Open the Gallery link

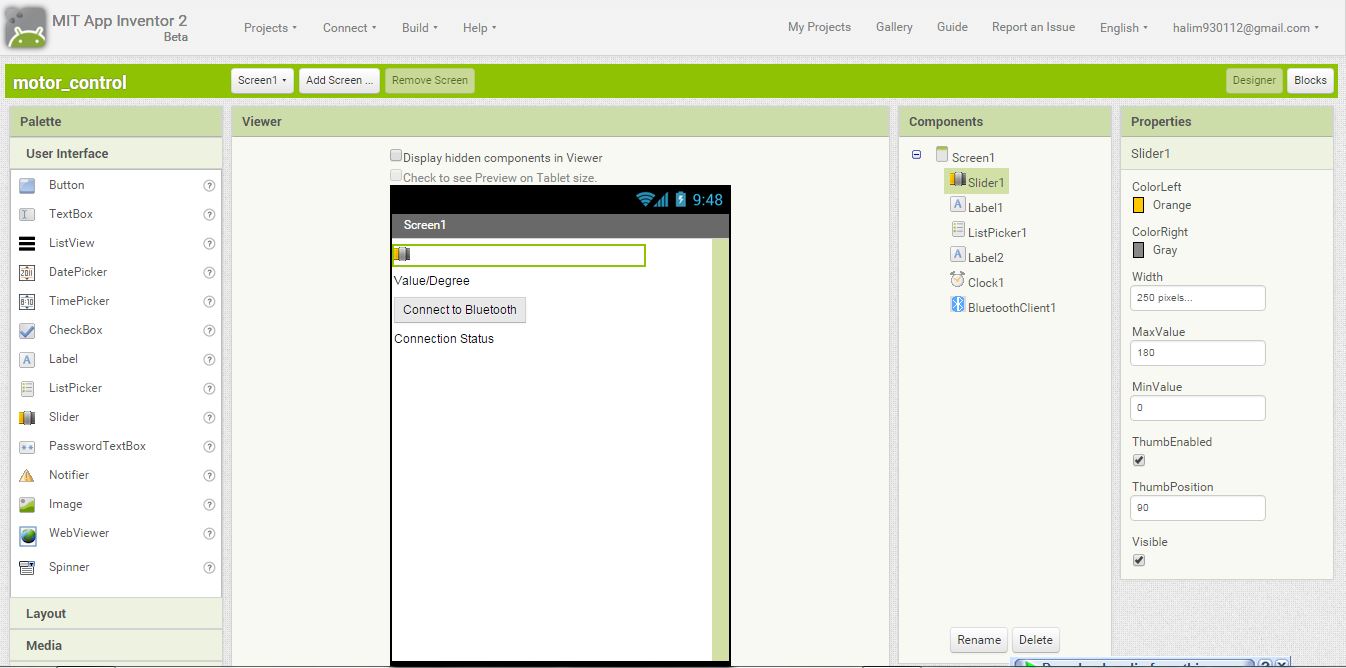click(x=894, y=27)
